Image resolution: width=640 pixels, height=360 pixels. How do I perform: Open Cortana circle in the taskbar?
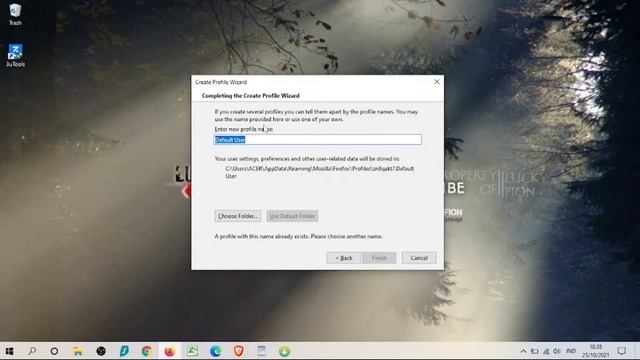coord(54,351)
